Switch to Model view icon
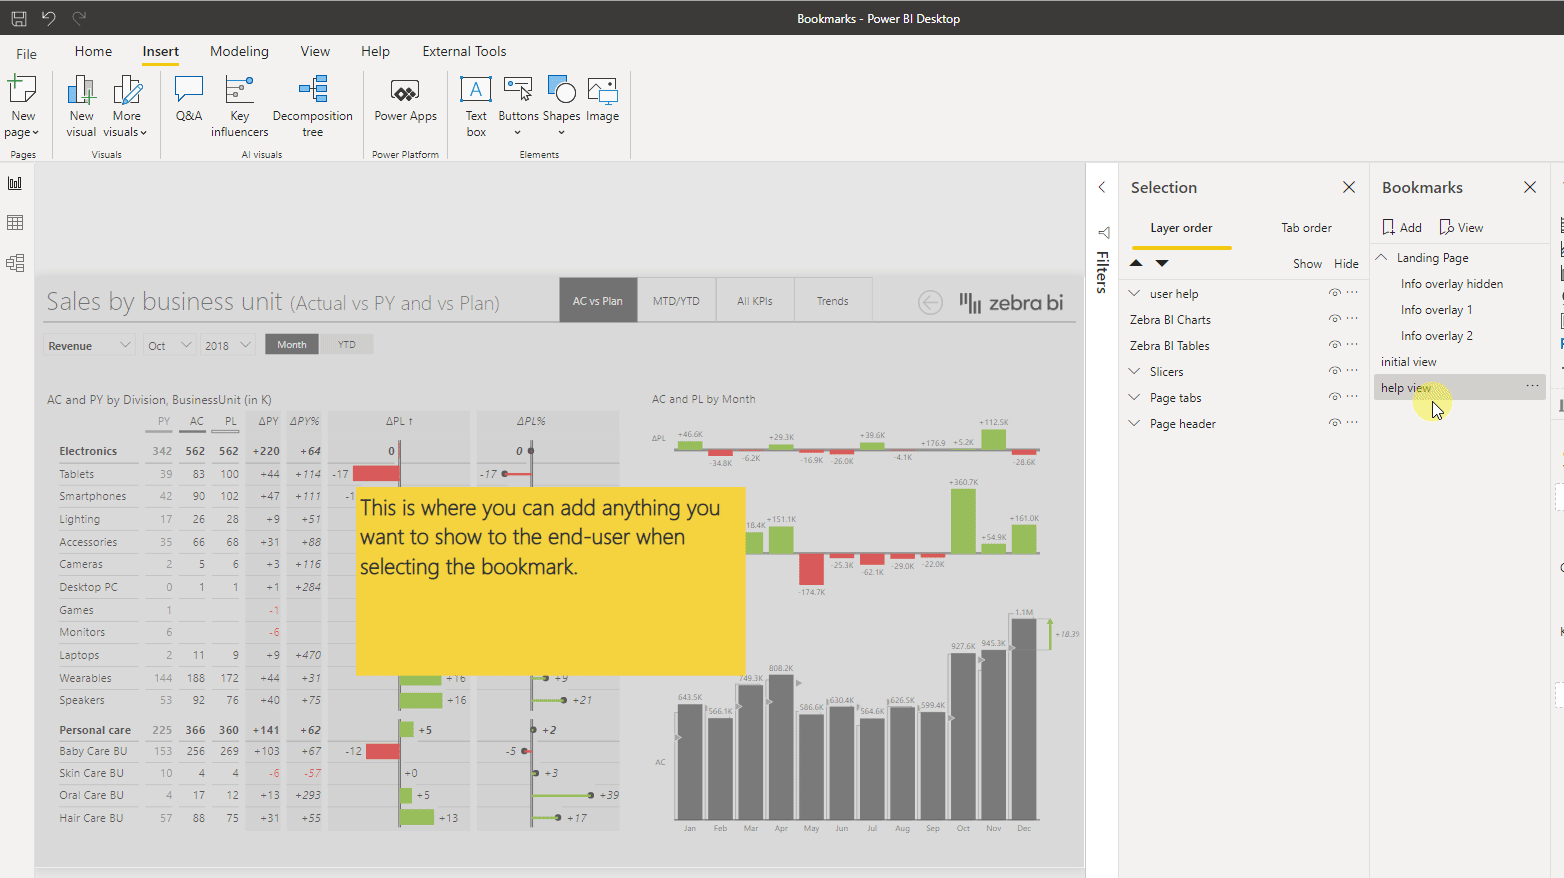Image resolution: width=1564 pixels, height=878 pixels. 15,263
